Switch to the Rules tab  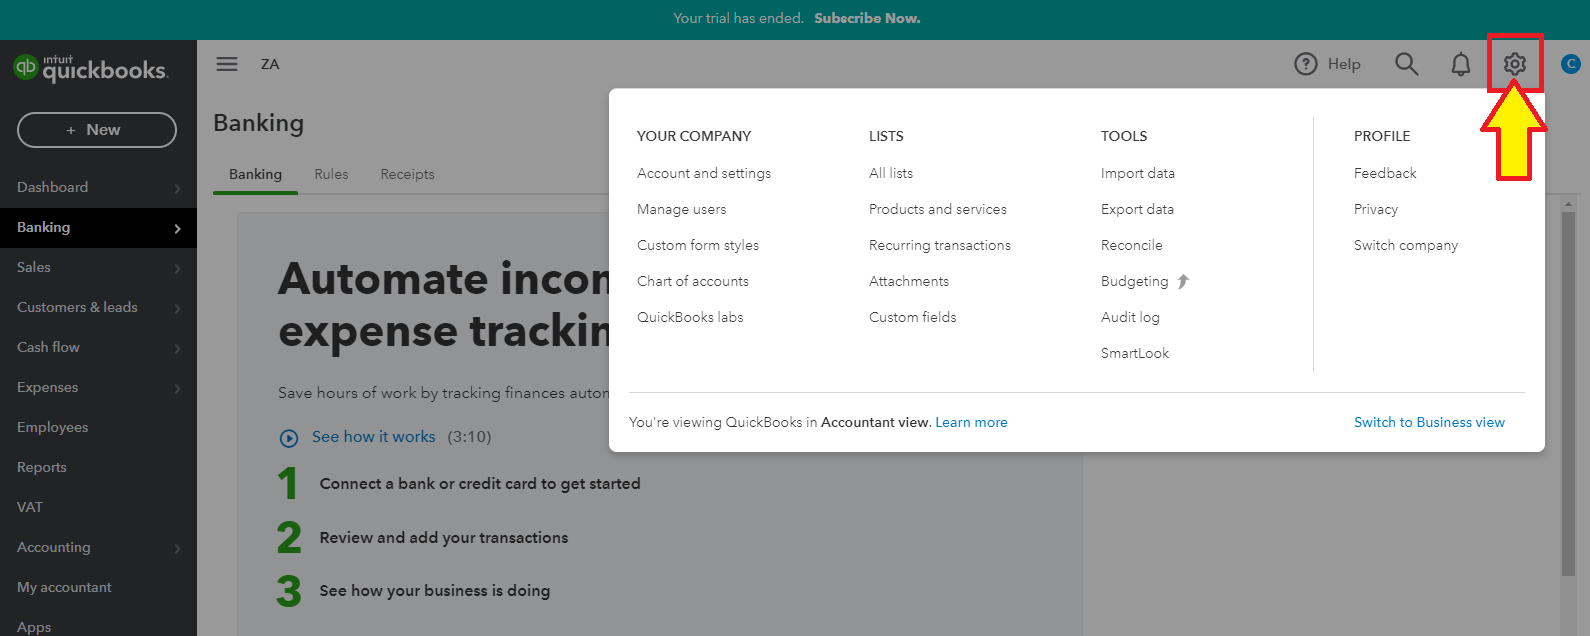click(x=331, y=174)
